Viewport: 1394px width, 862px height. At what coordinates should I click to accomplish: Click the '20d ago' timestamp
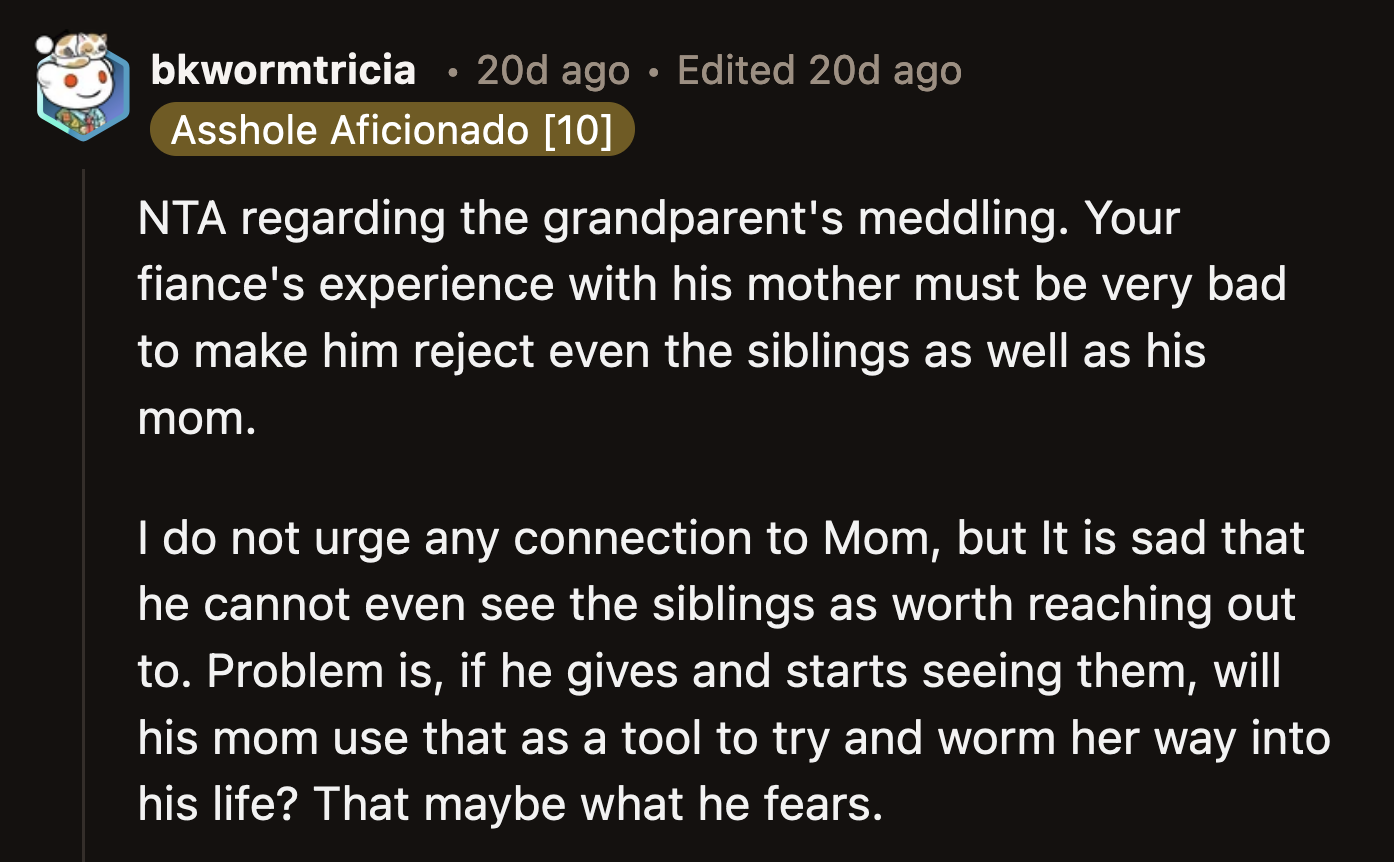[x=553, y=69]
